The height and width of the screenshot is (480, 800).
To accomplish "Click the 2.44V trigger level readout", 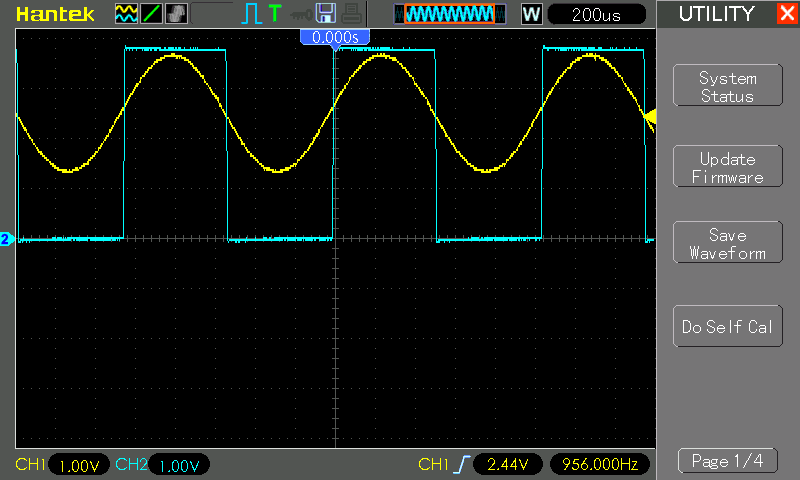I will click(508, 465).
